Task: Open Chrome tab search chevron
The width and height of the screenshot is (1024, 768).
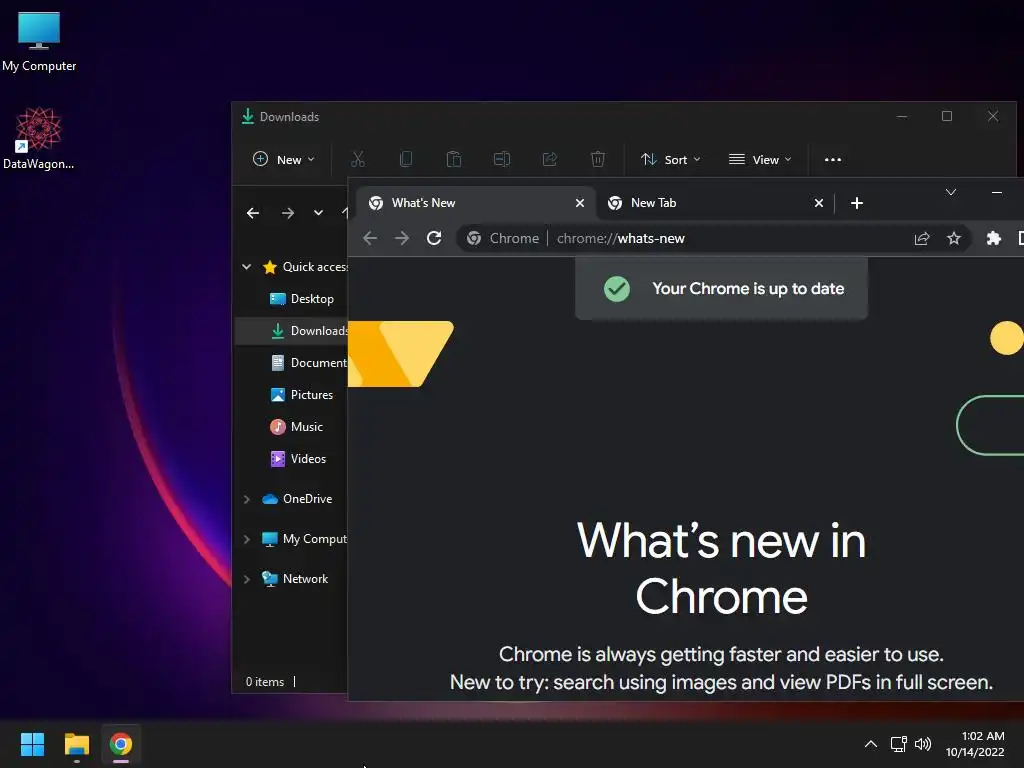Action: (x=951, y=192)
